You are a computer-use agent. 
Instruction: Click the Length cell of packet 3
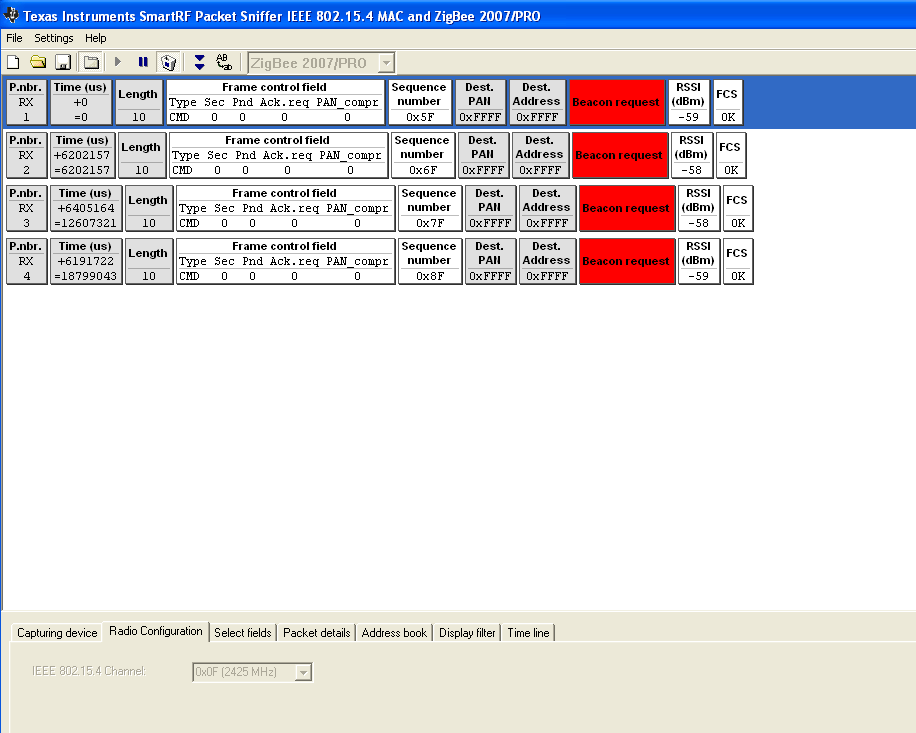pyautogui.click(x=149, y=209)
